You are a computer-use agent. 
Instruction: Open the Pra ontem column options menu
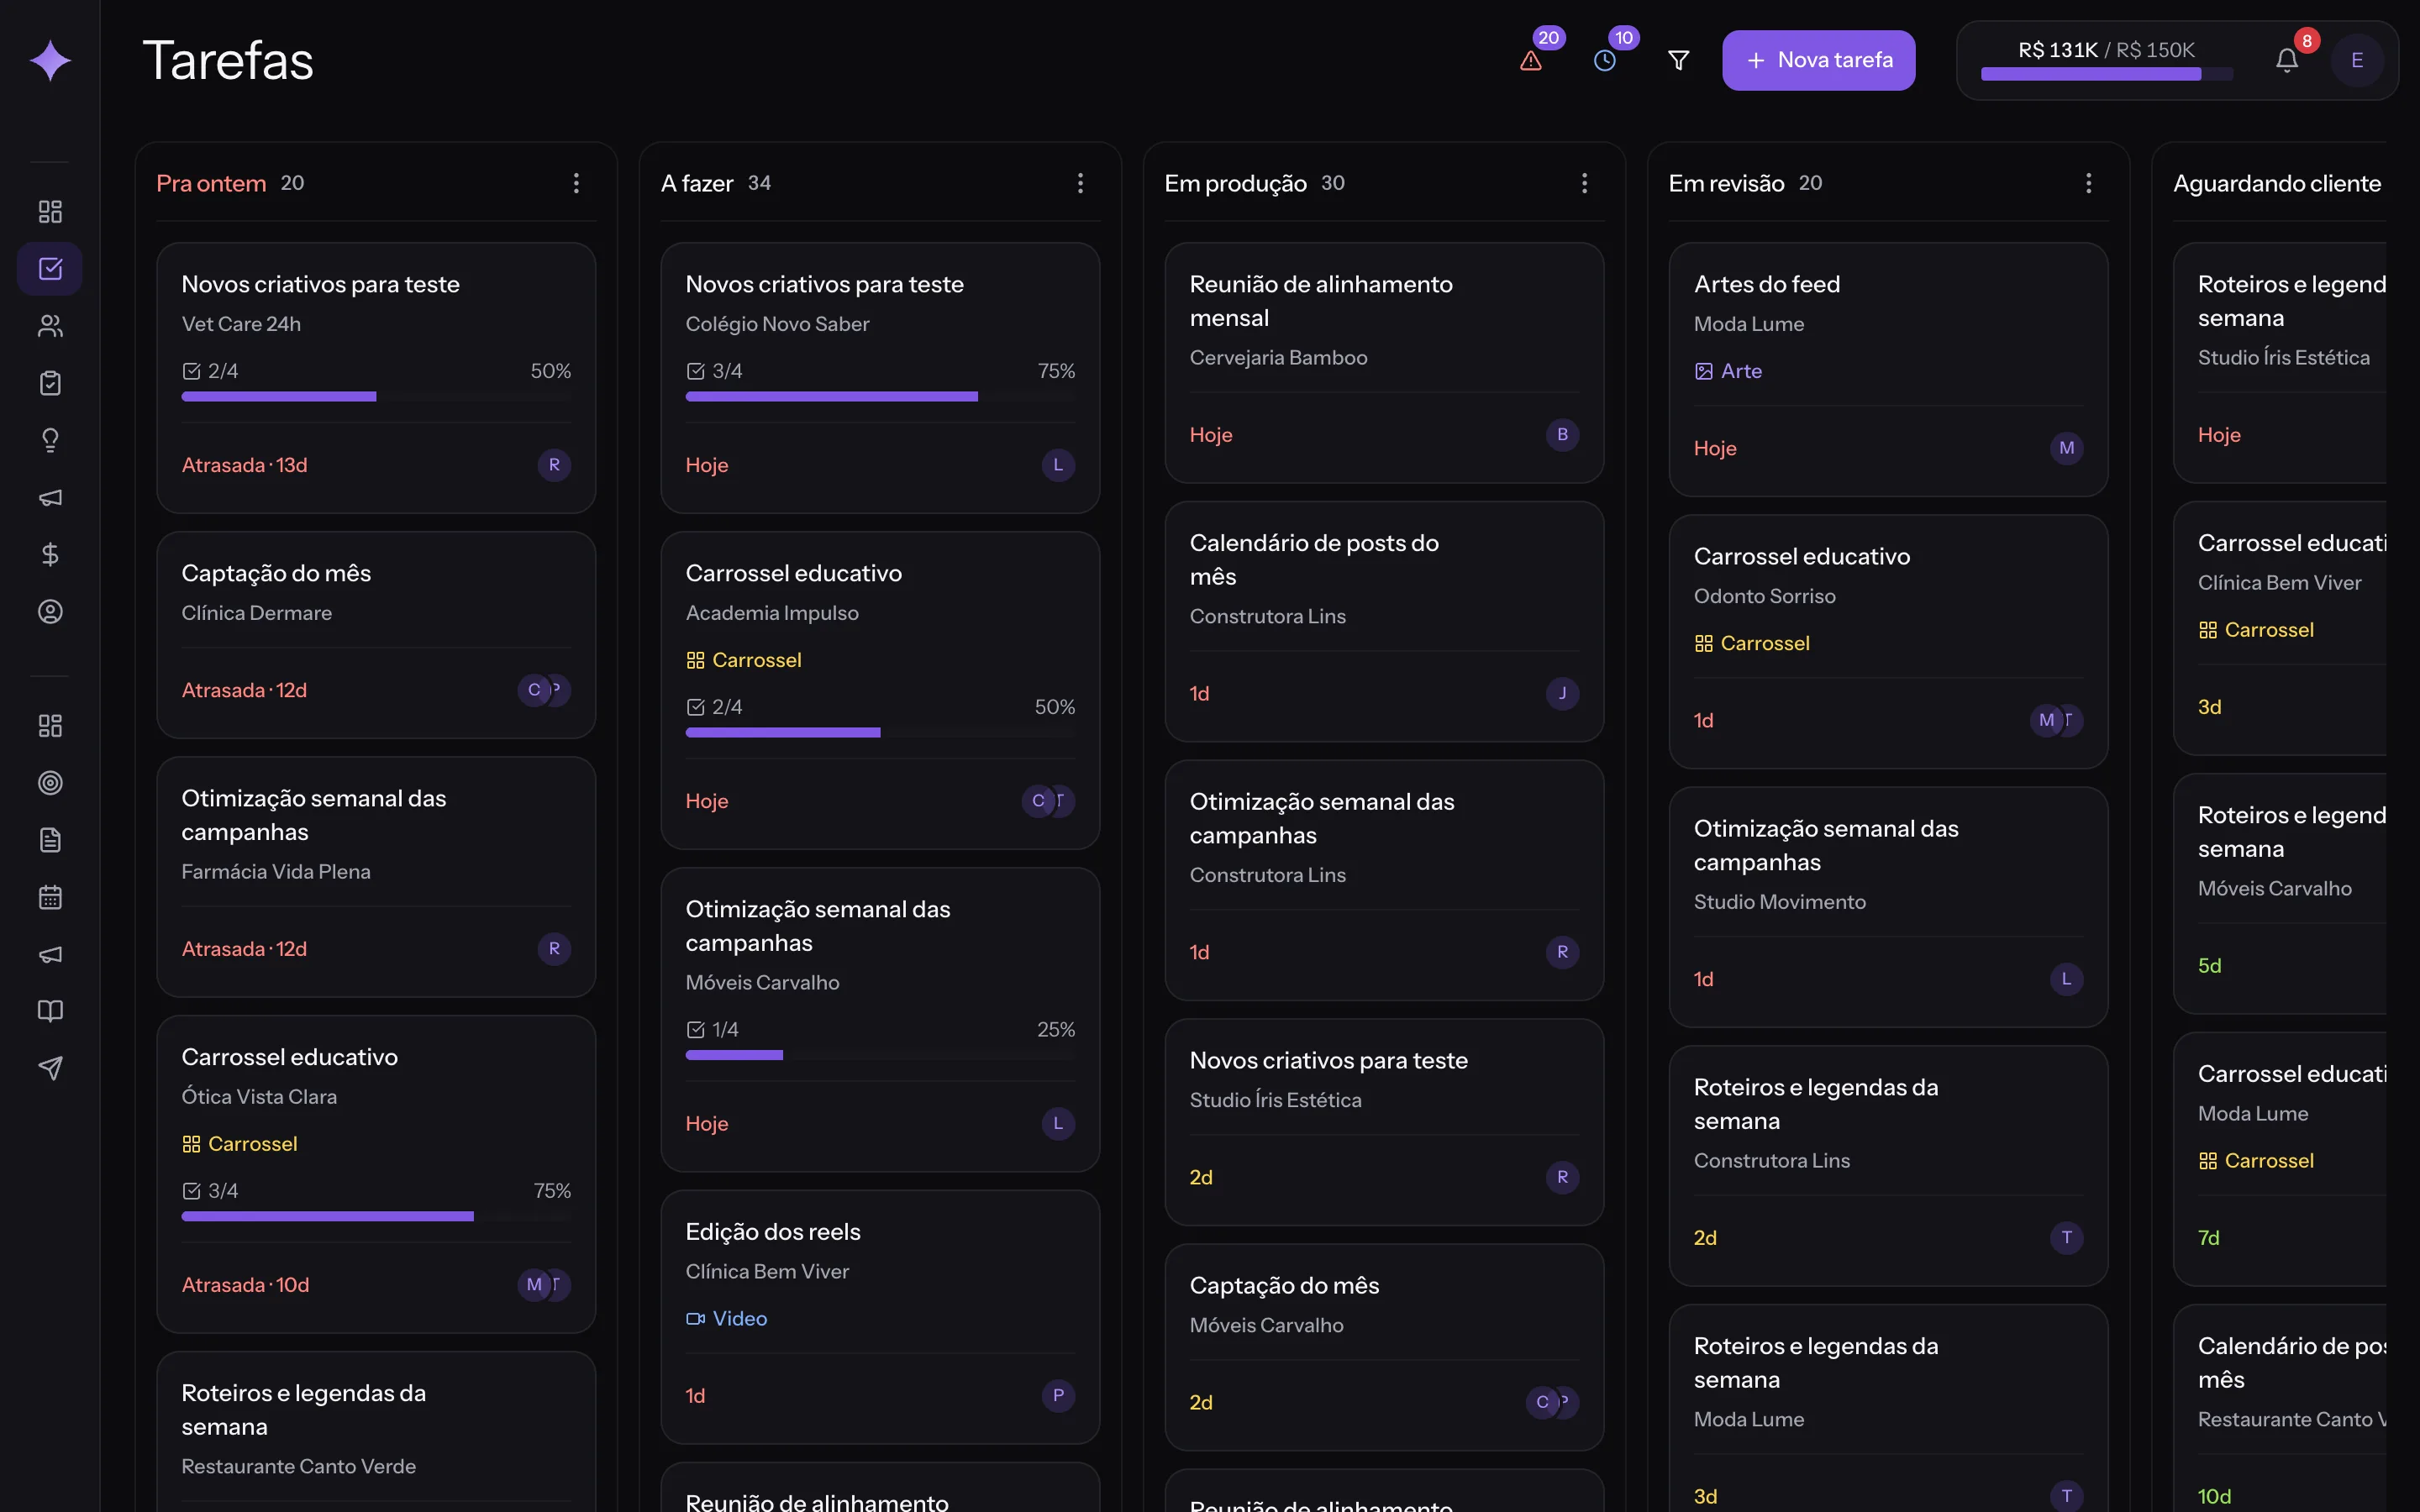[x=576, y=183]
